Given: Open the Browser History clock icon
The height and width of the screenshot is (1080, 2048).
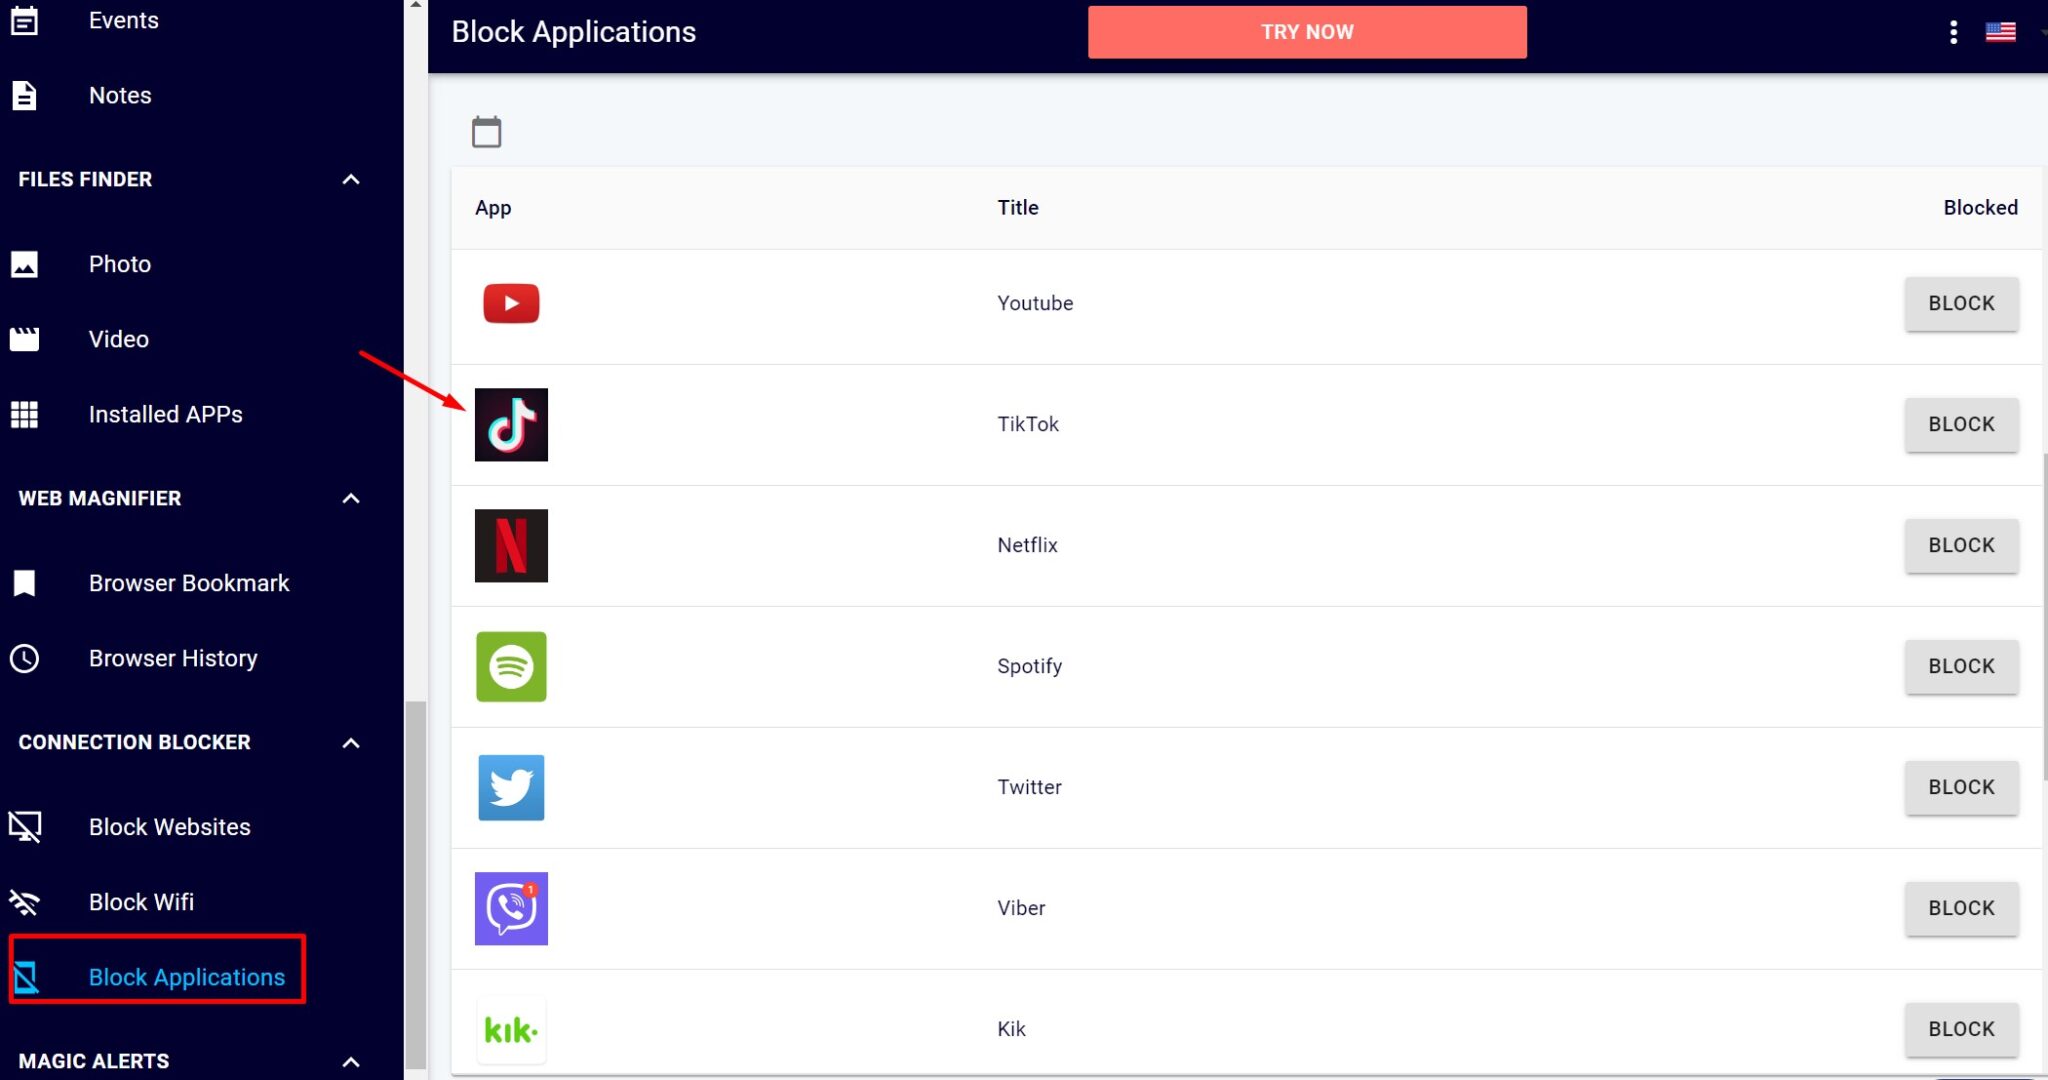Looking at the screenshot, I should point(24,658).
